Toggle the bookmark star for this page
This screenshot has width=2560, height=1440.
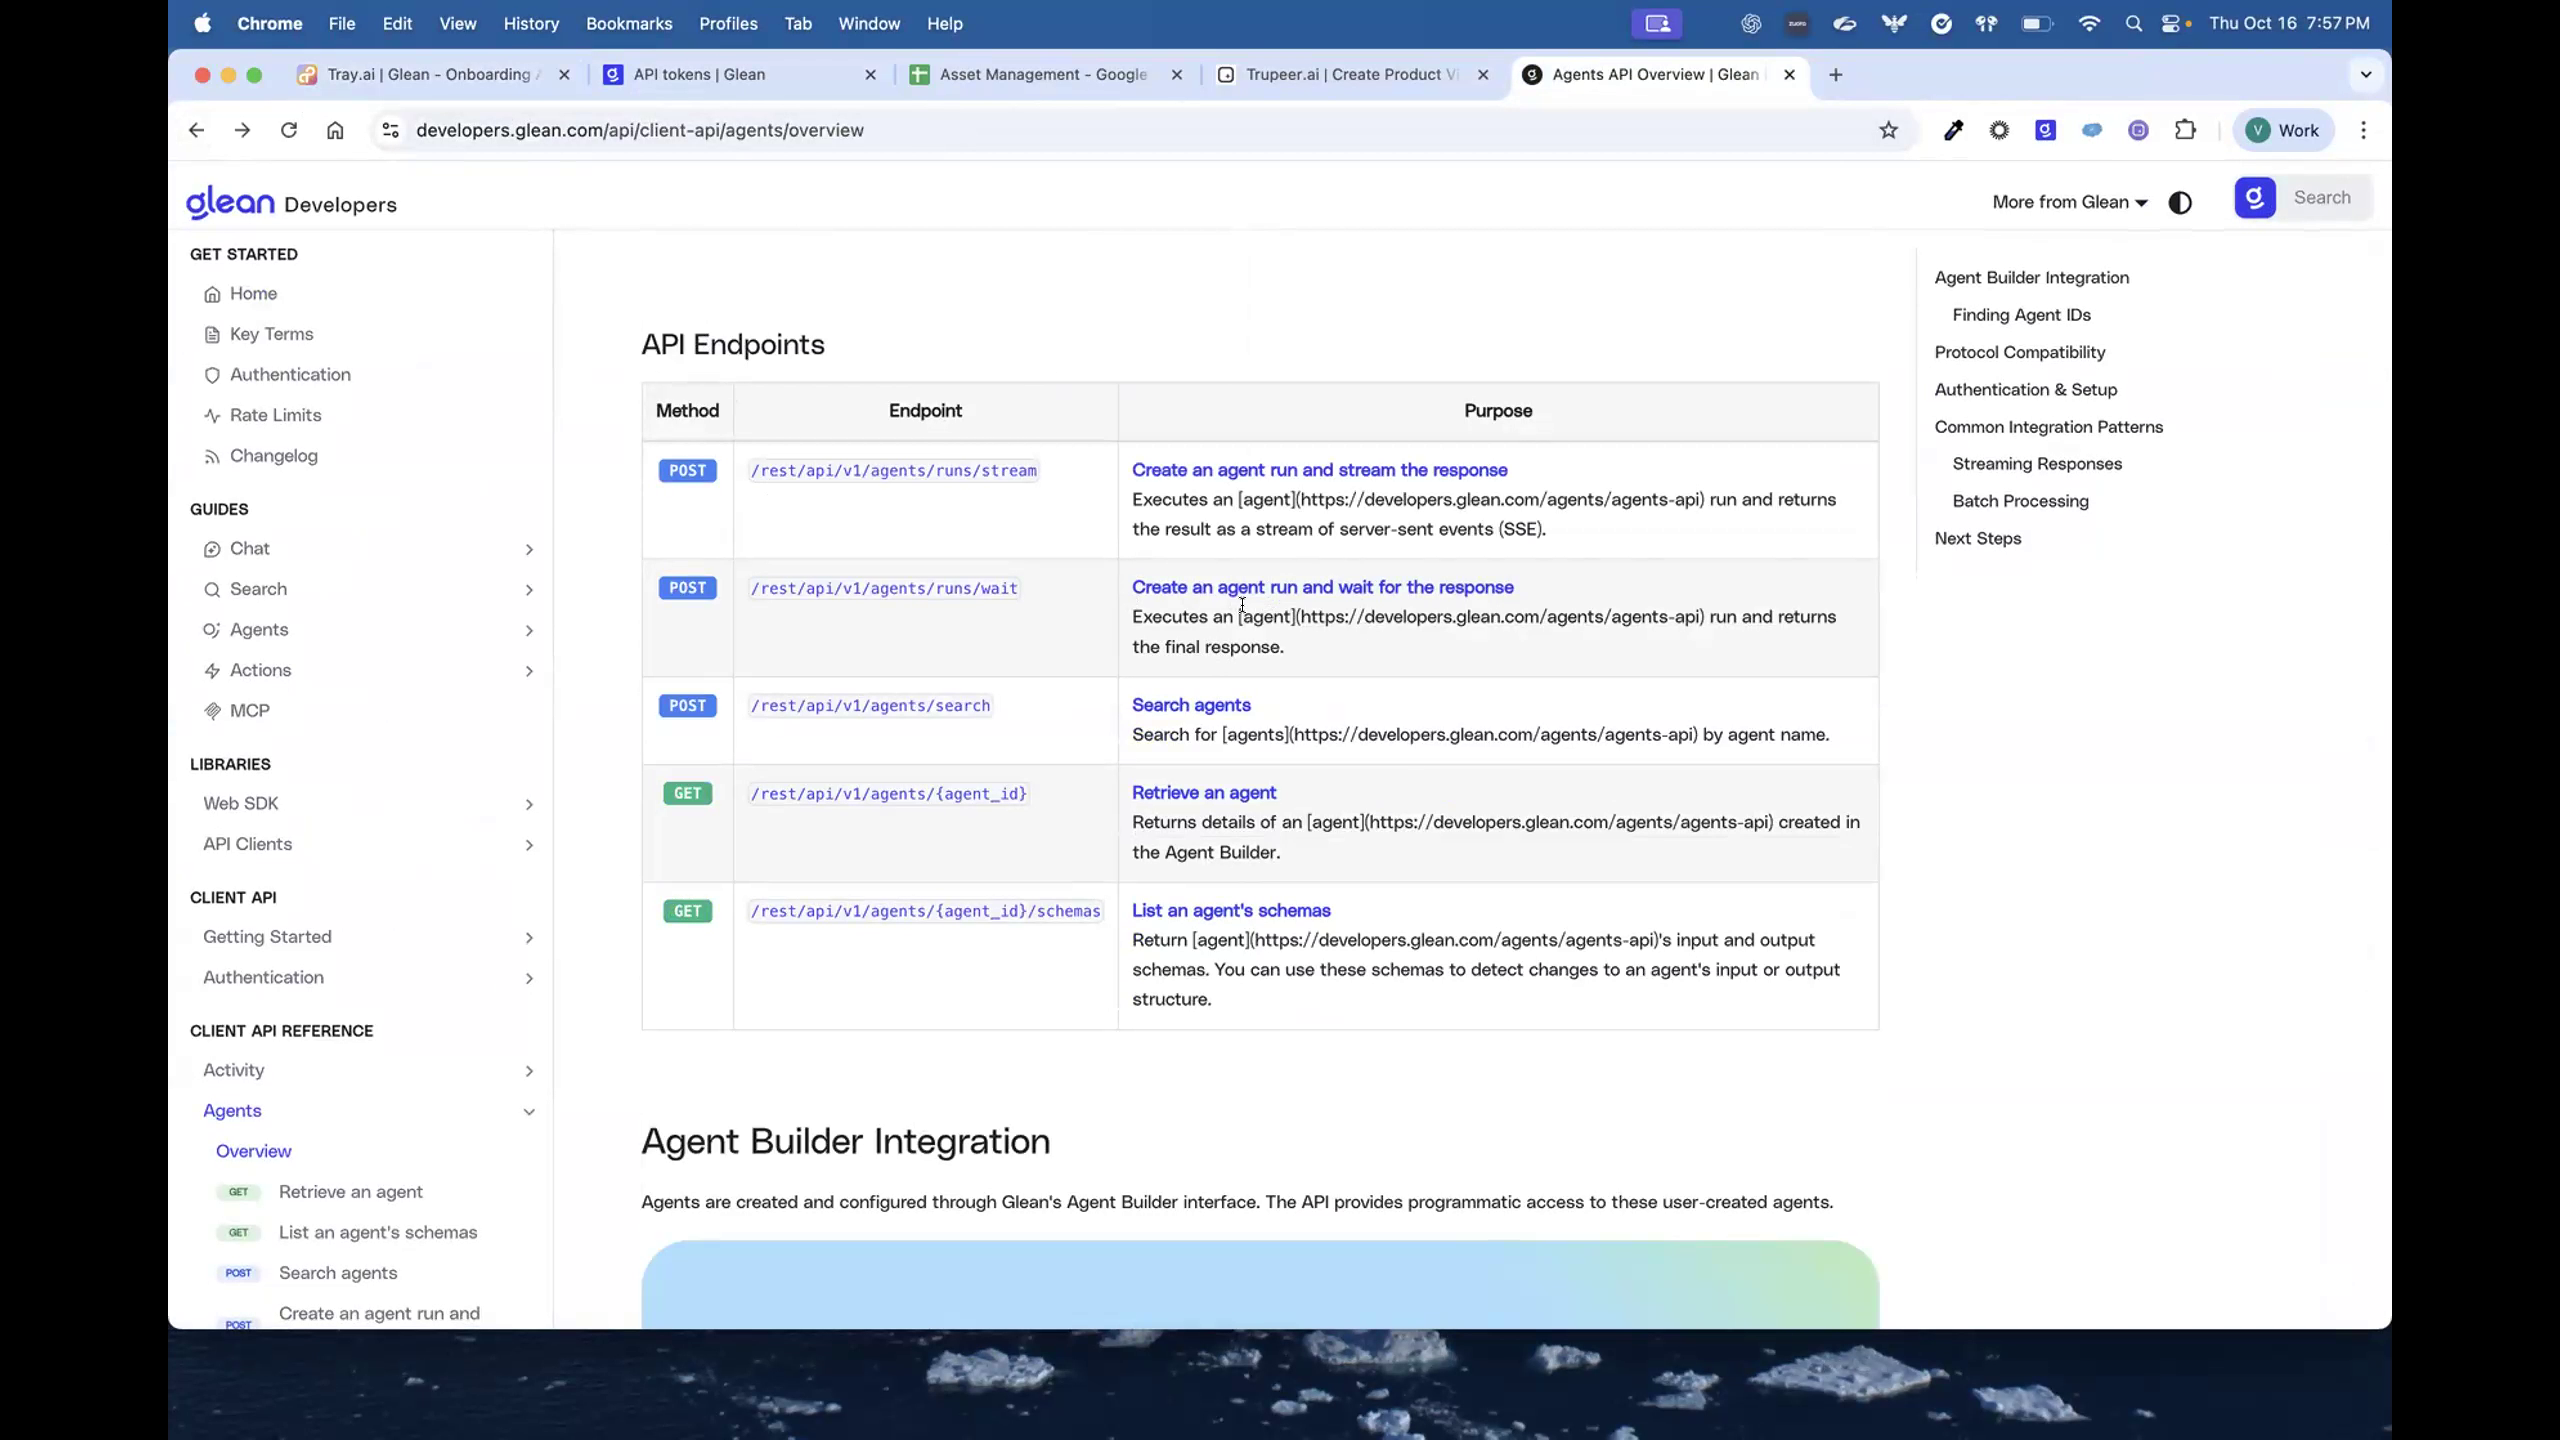(1888, 130)
